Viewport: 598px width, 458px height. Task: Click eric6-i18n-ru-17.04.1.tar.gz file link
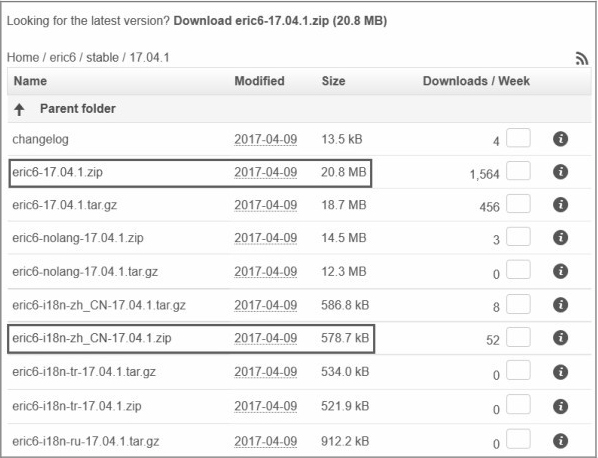(x=85, y=441)
